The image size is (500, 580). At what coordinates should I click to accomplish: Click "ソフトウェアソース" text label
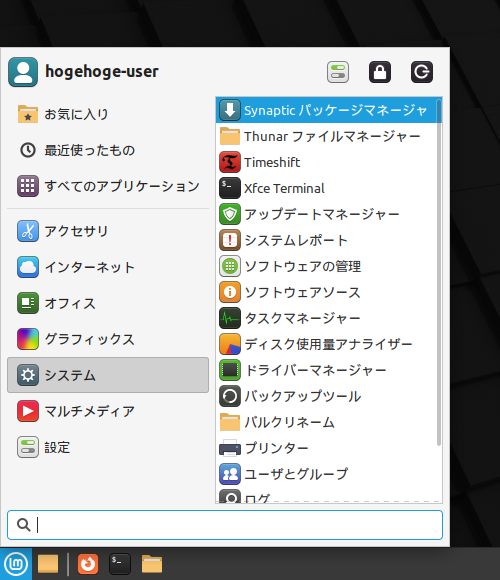(302, 293)
